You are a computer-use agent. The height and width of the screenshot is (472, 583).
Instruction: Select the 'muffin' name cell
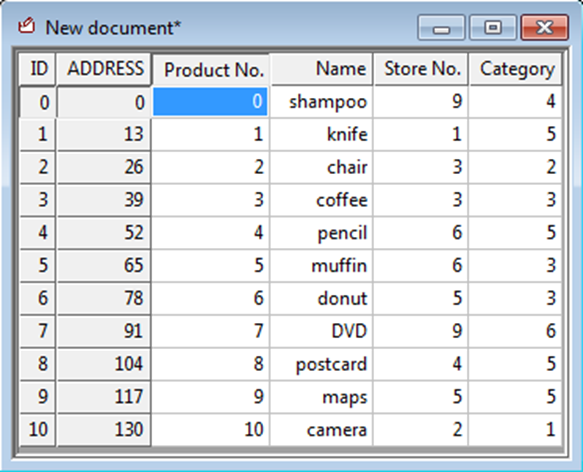pyautogui.click(x=321, y=266)
